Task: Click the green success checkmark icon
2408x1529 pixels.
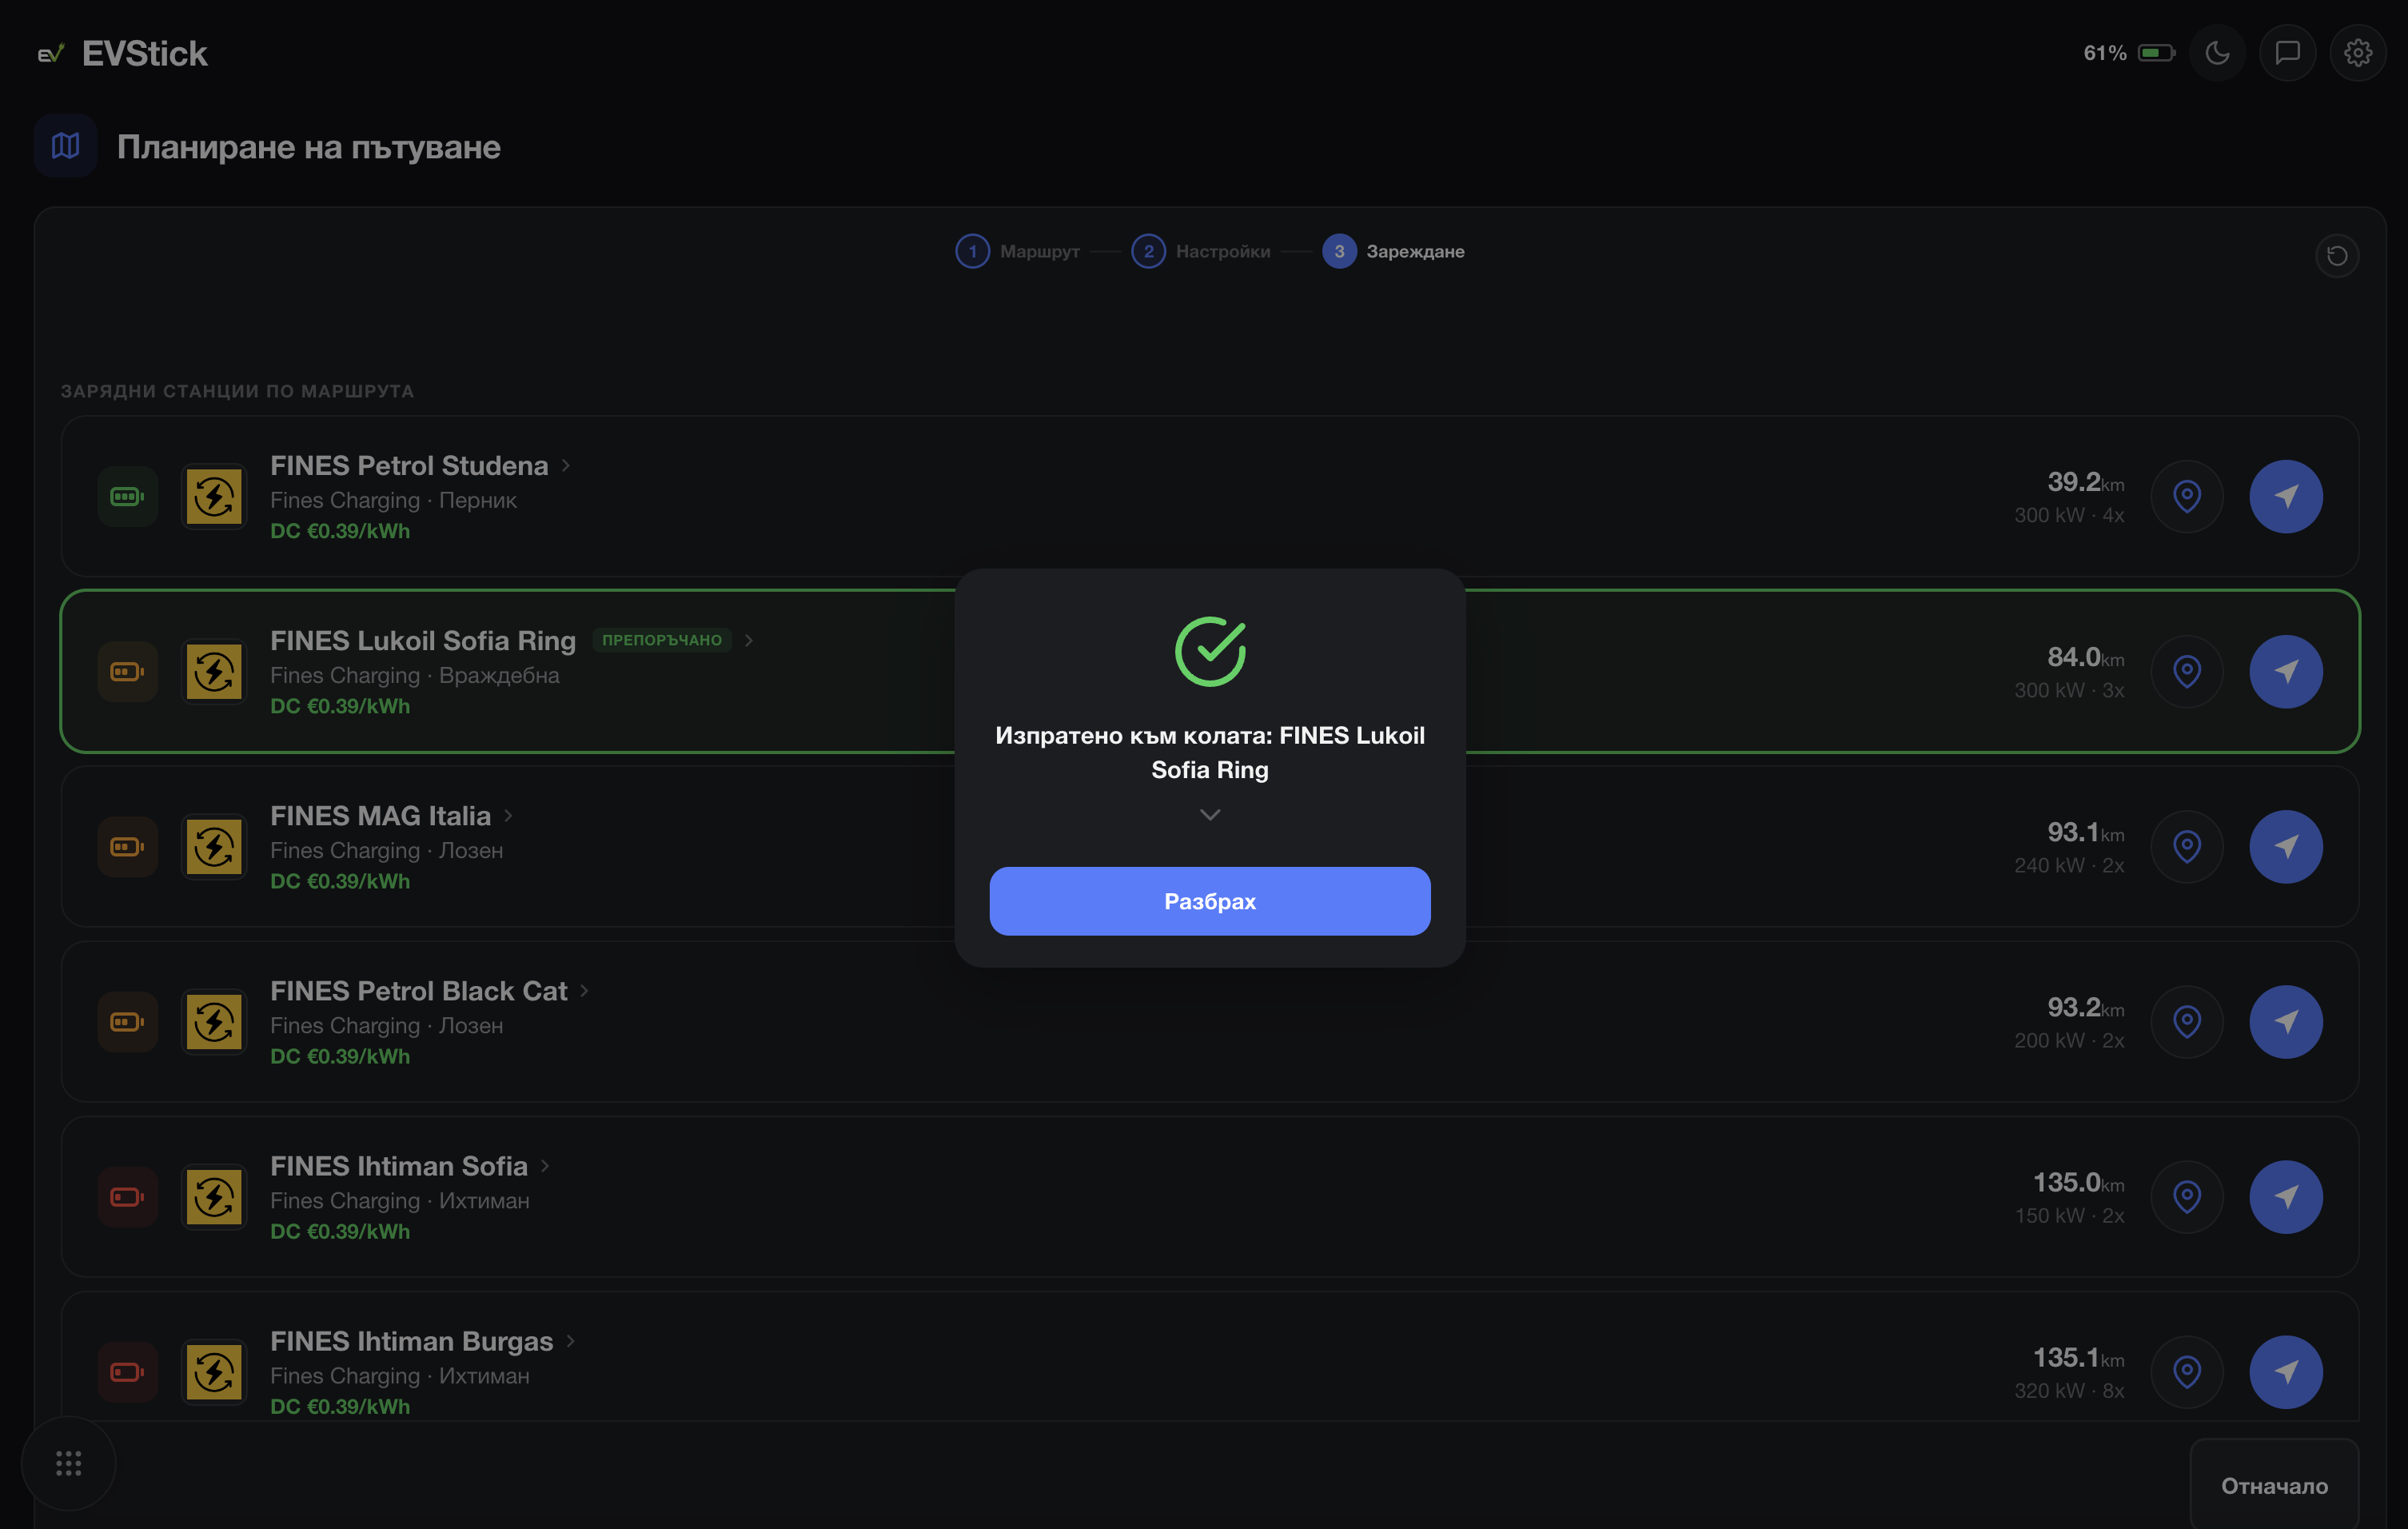Action: click(x=1210, y=651)
